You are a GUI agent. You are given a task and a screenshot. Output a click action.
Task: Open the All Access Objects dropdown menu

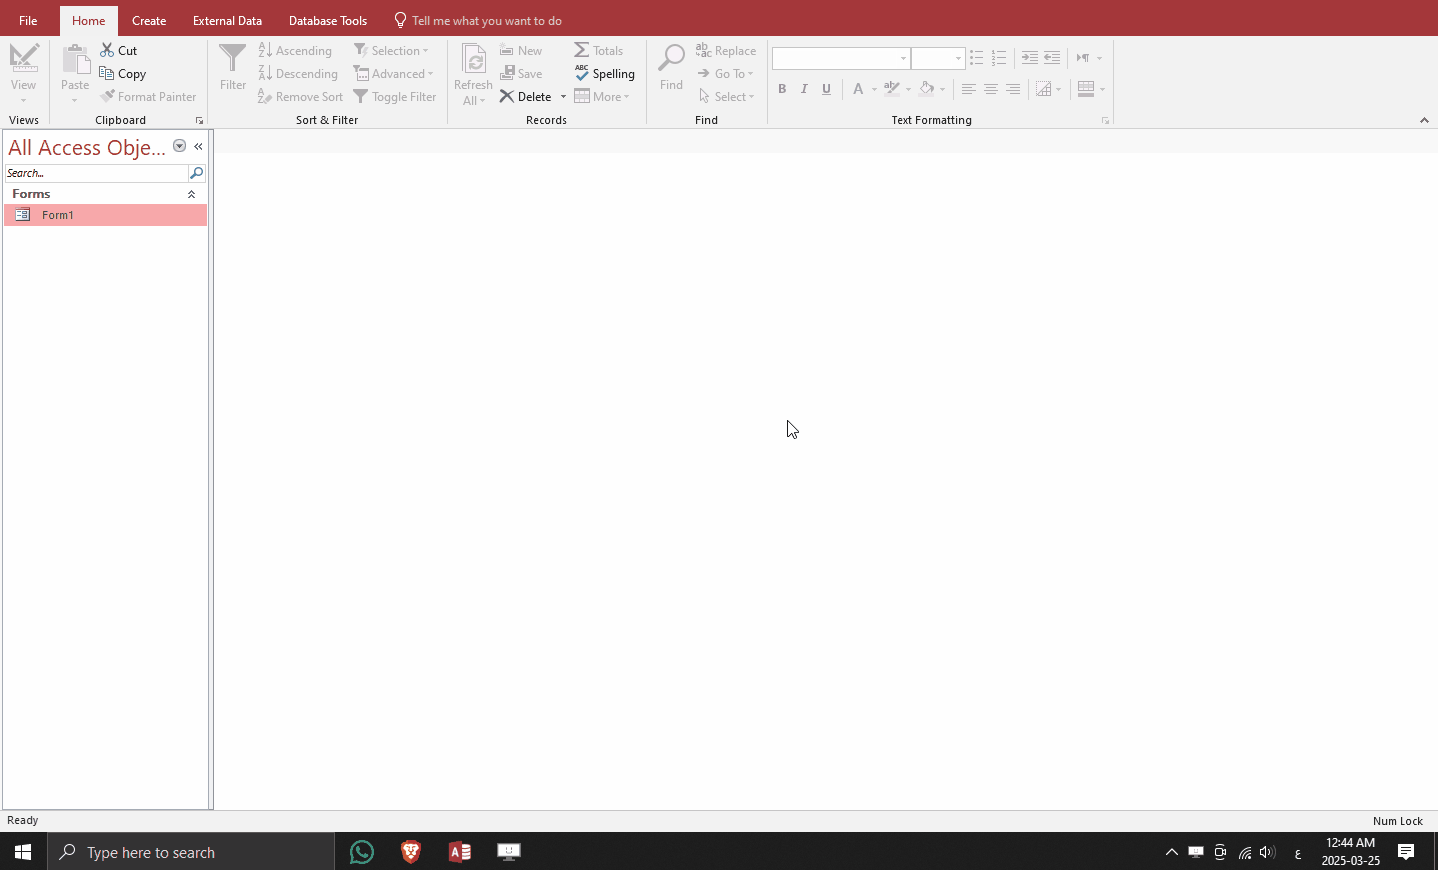click(180, 146)
